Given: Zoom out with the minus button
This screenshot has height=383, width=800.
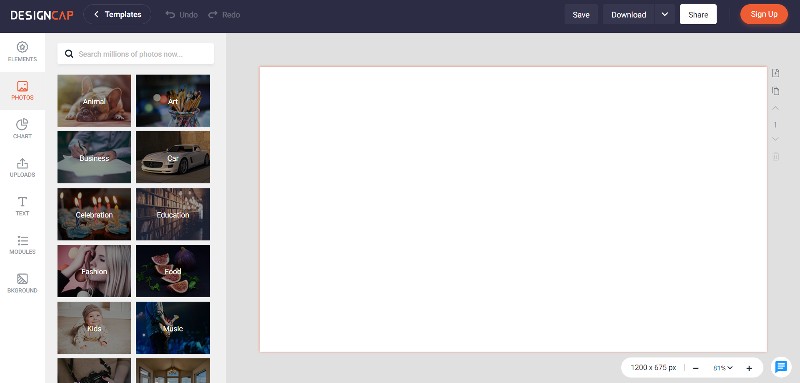Looking at the screenshot, I should point(695,368).
